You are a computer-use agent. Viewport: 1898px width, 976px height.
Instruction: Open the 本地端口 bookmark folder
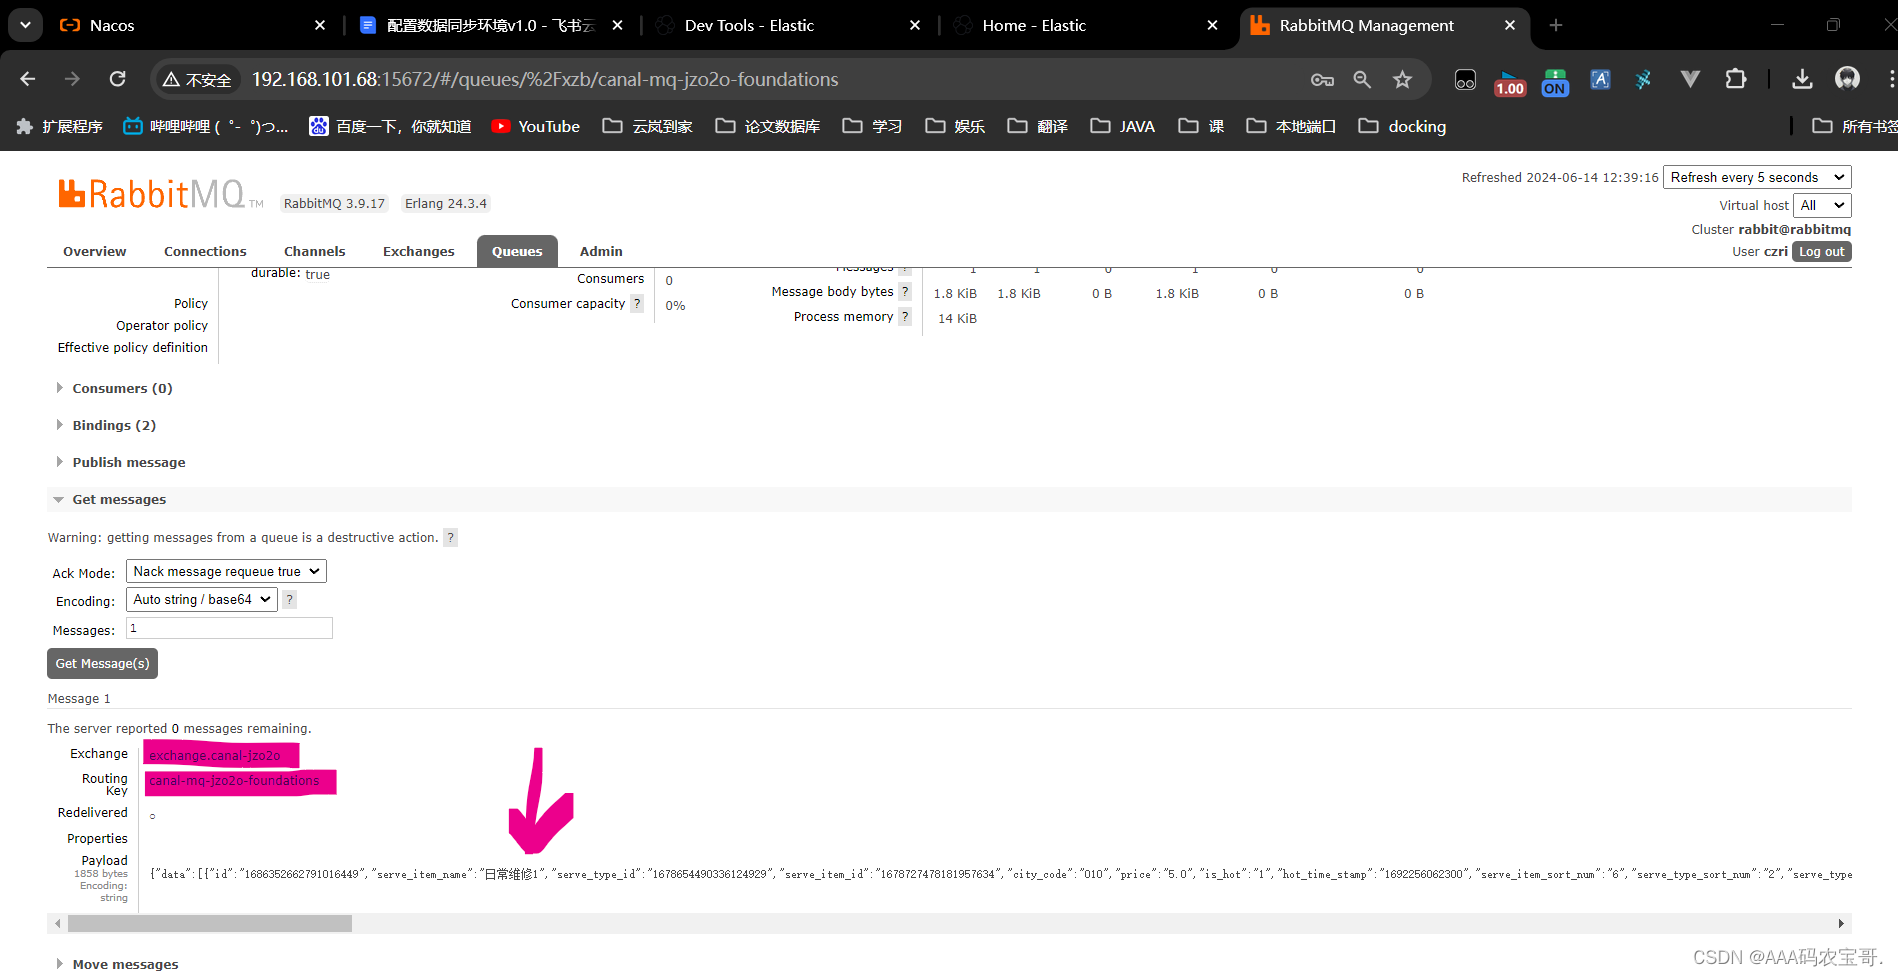click(x=1291, y=126)
